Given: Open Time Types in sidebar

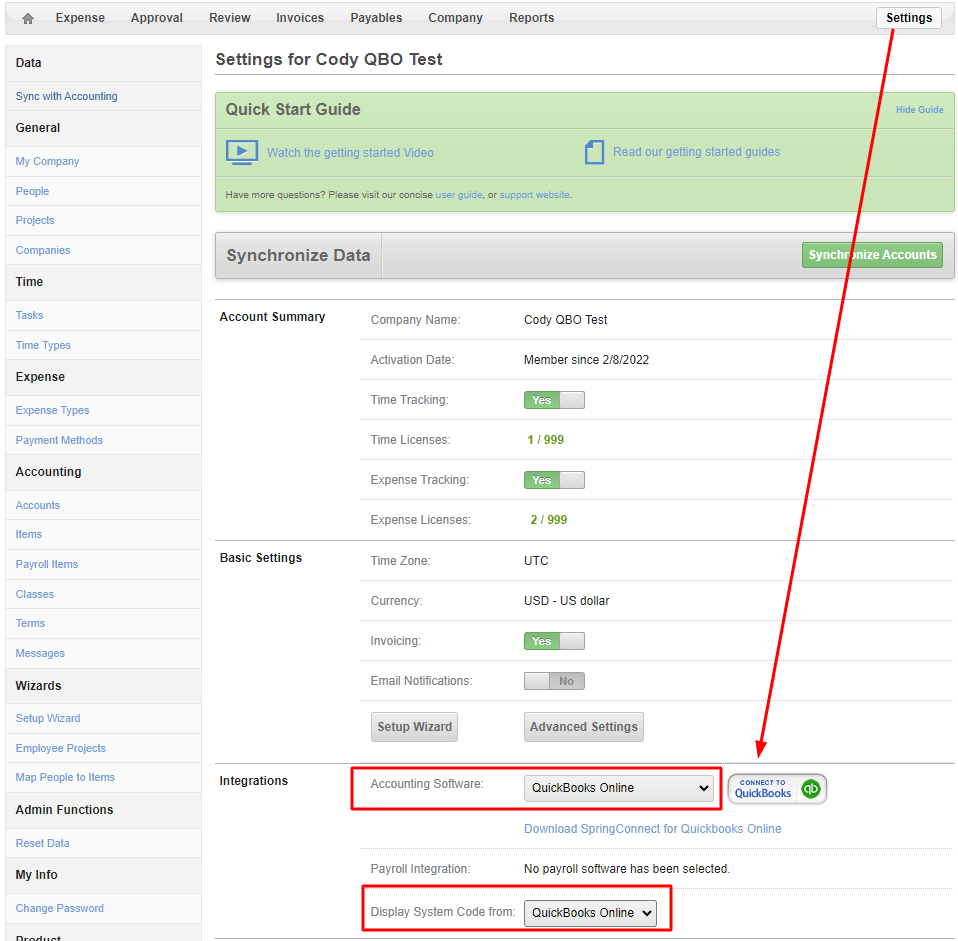Looking at the screenshot, I should click(43, 345).
